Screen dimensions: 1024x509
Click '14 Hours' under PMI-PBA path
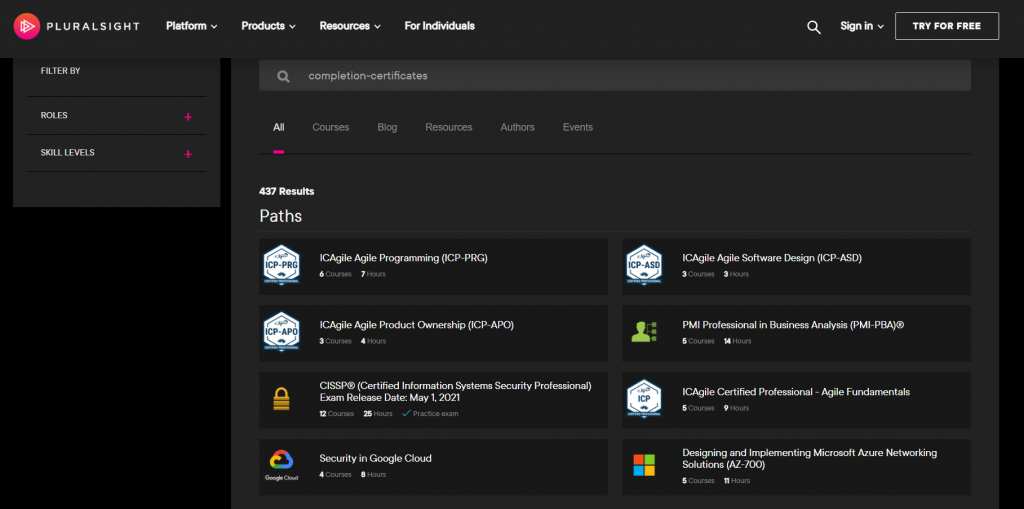[737, 341]
